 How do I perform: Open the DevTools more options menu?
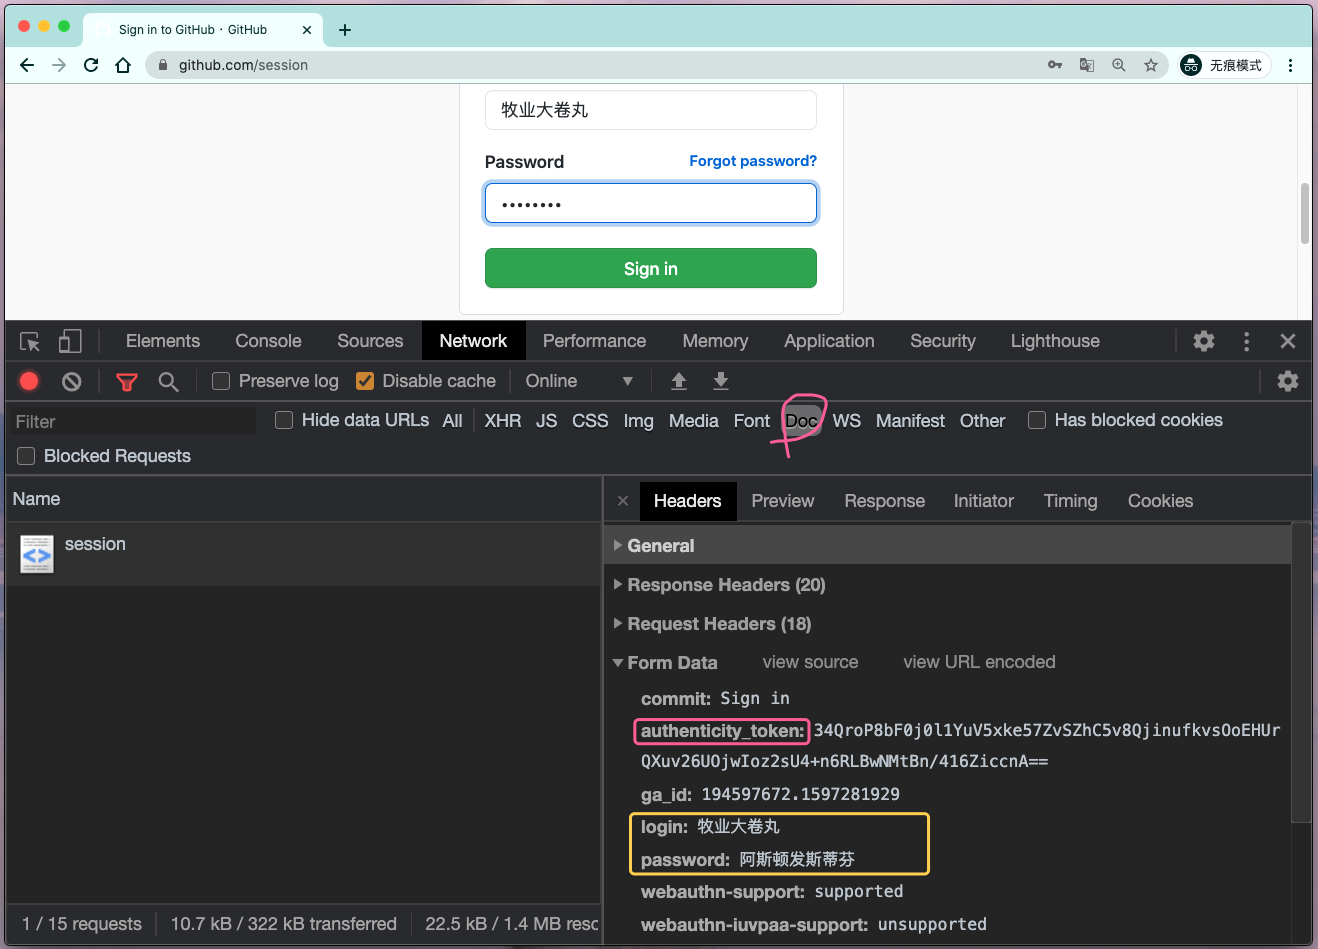click(x=1246, y=341)
